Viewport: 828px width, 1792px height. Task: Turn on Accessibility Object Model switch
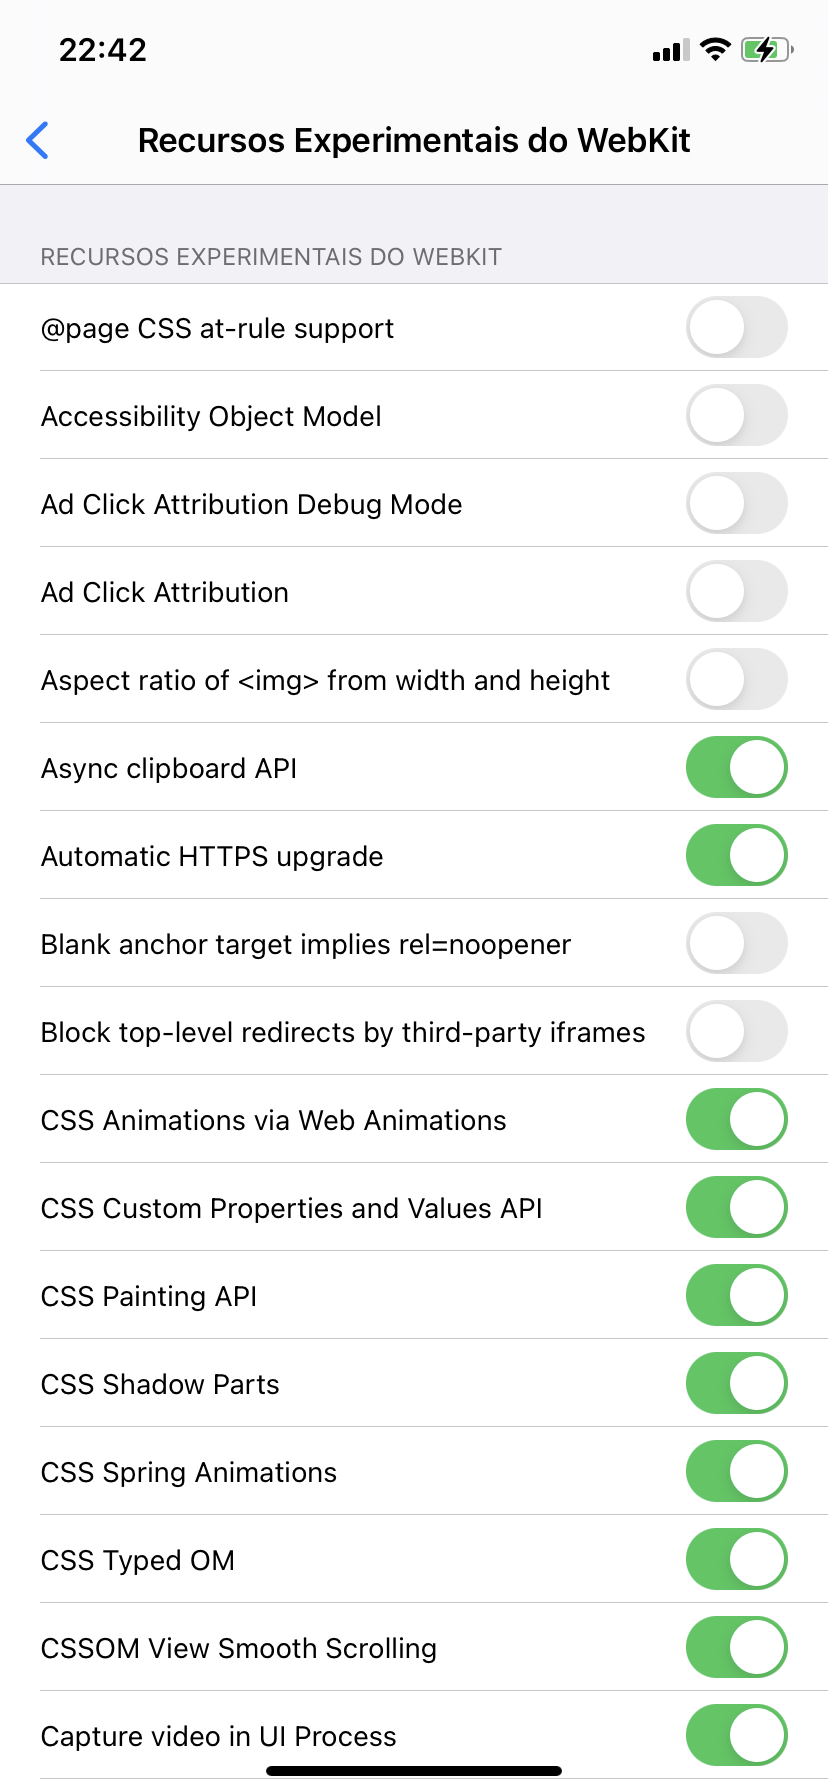[x=736, y=415]
